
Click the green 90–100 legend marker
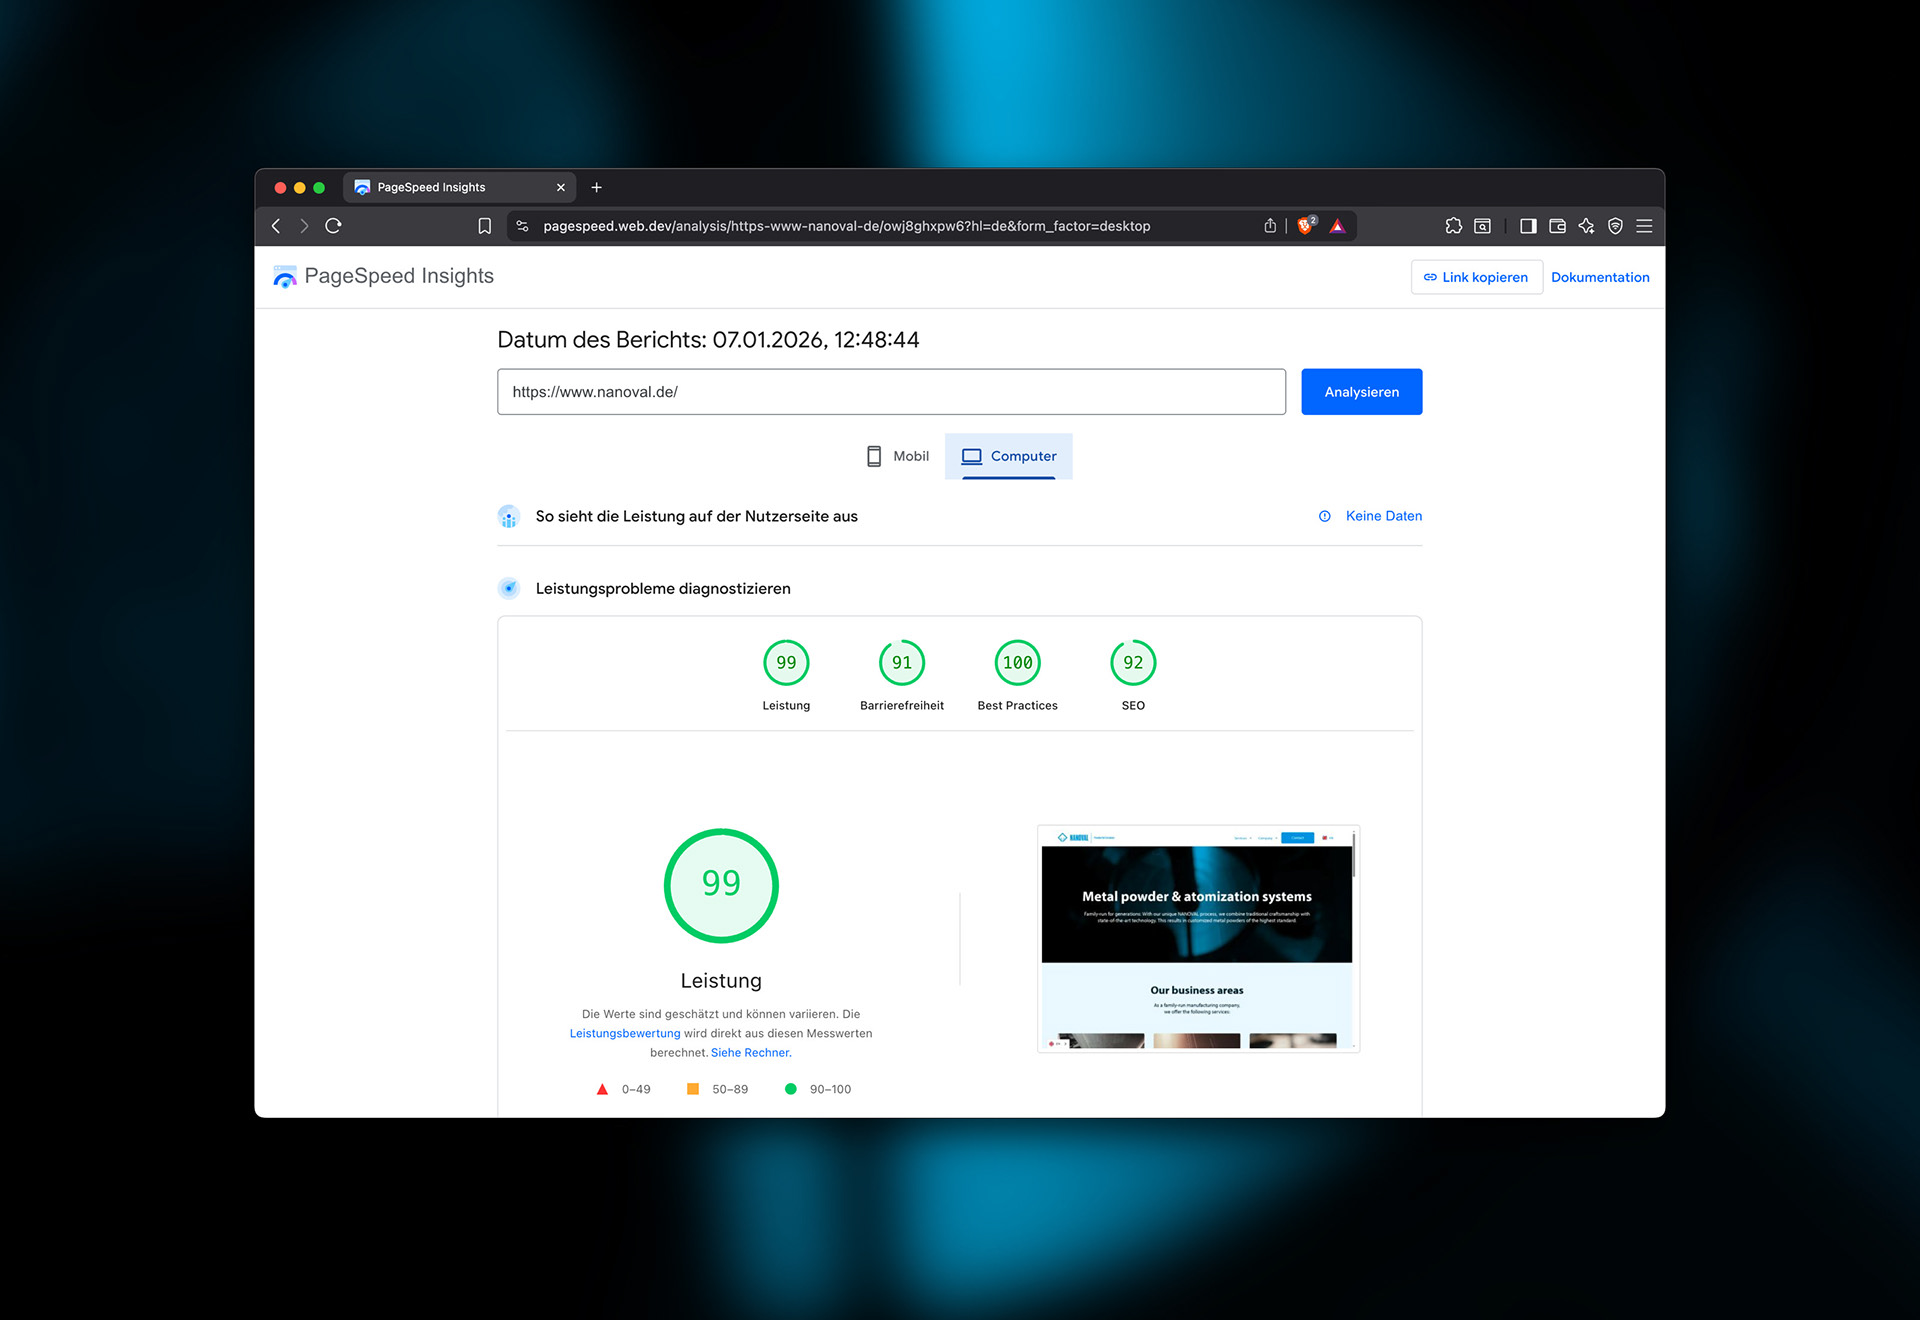[791, 1089]
